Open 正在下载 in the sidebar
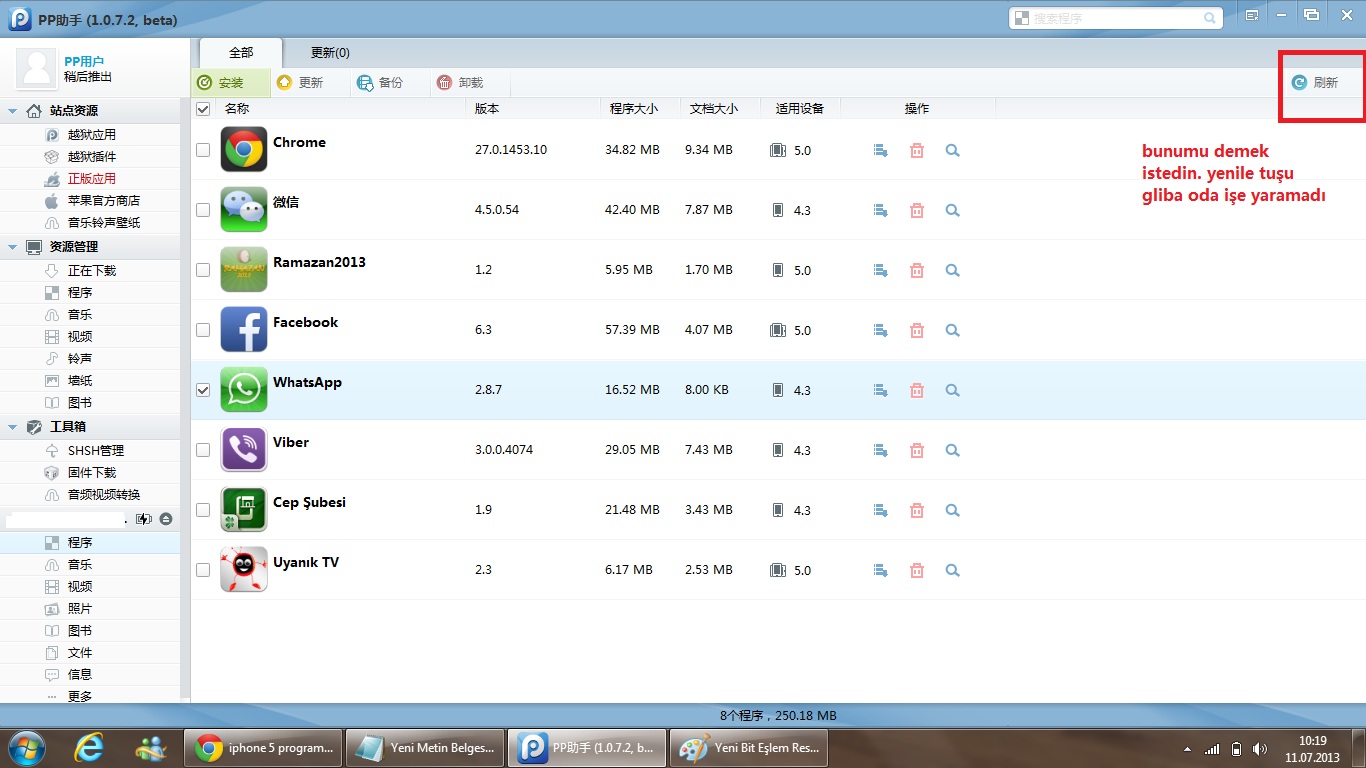Viewport: 1366px width, 768px height. pos(92,271)
